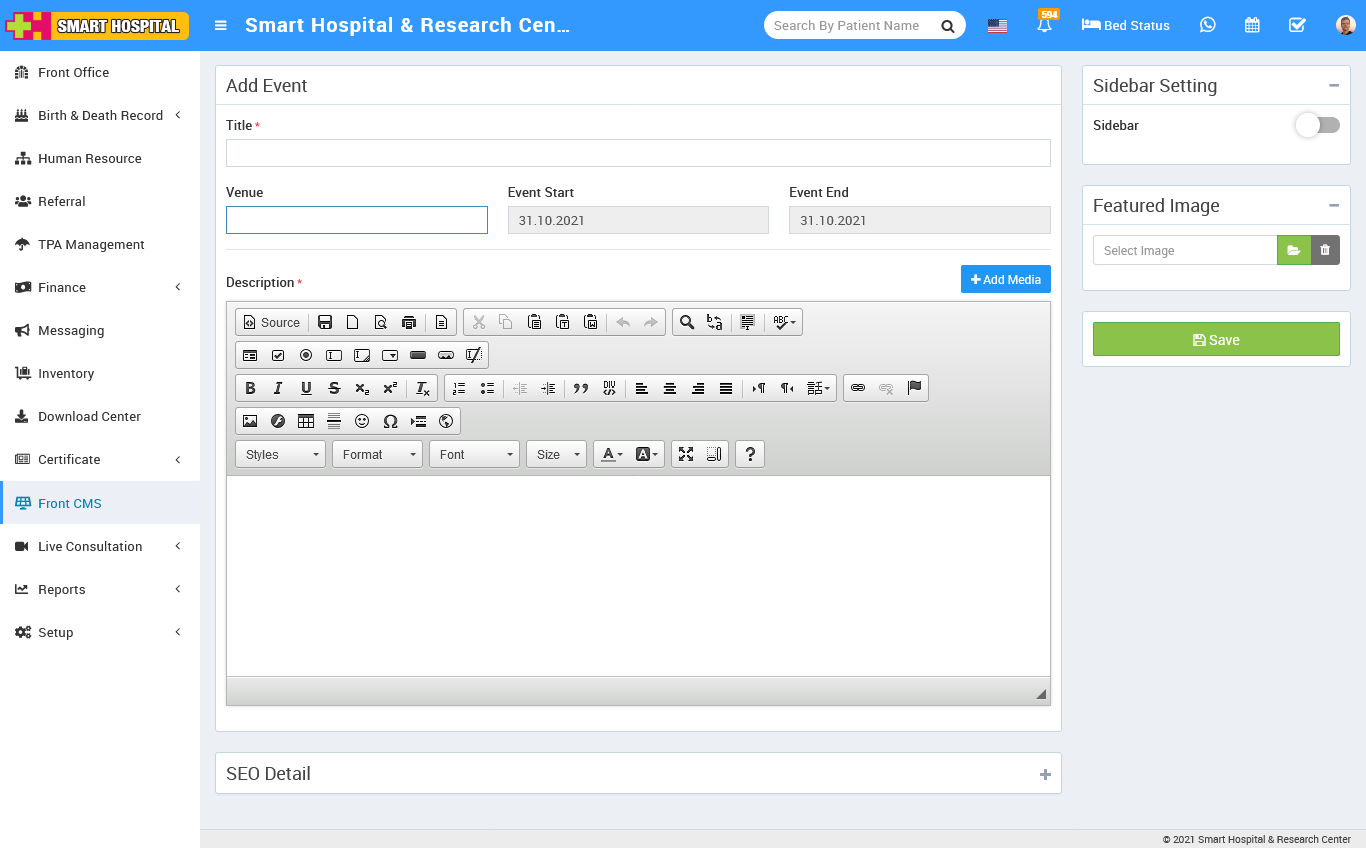This screenshot has width=1366, height=848.
Task: Insert a checkbox form element in the editor
Action: click(278, 355)
